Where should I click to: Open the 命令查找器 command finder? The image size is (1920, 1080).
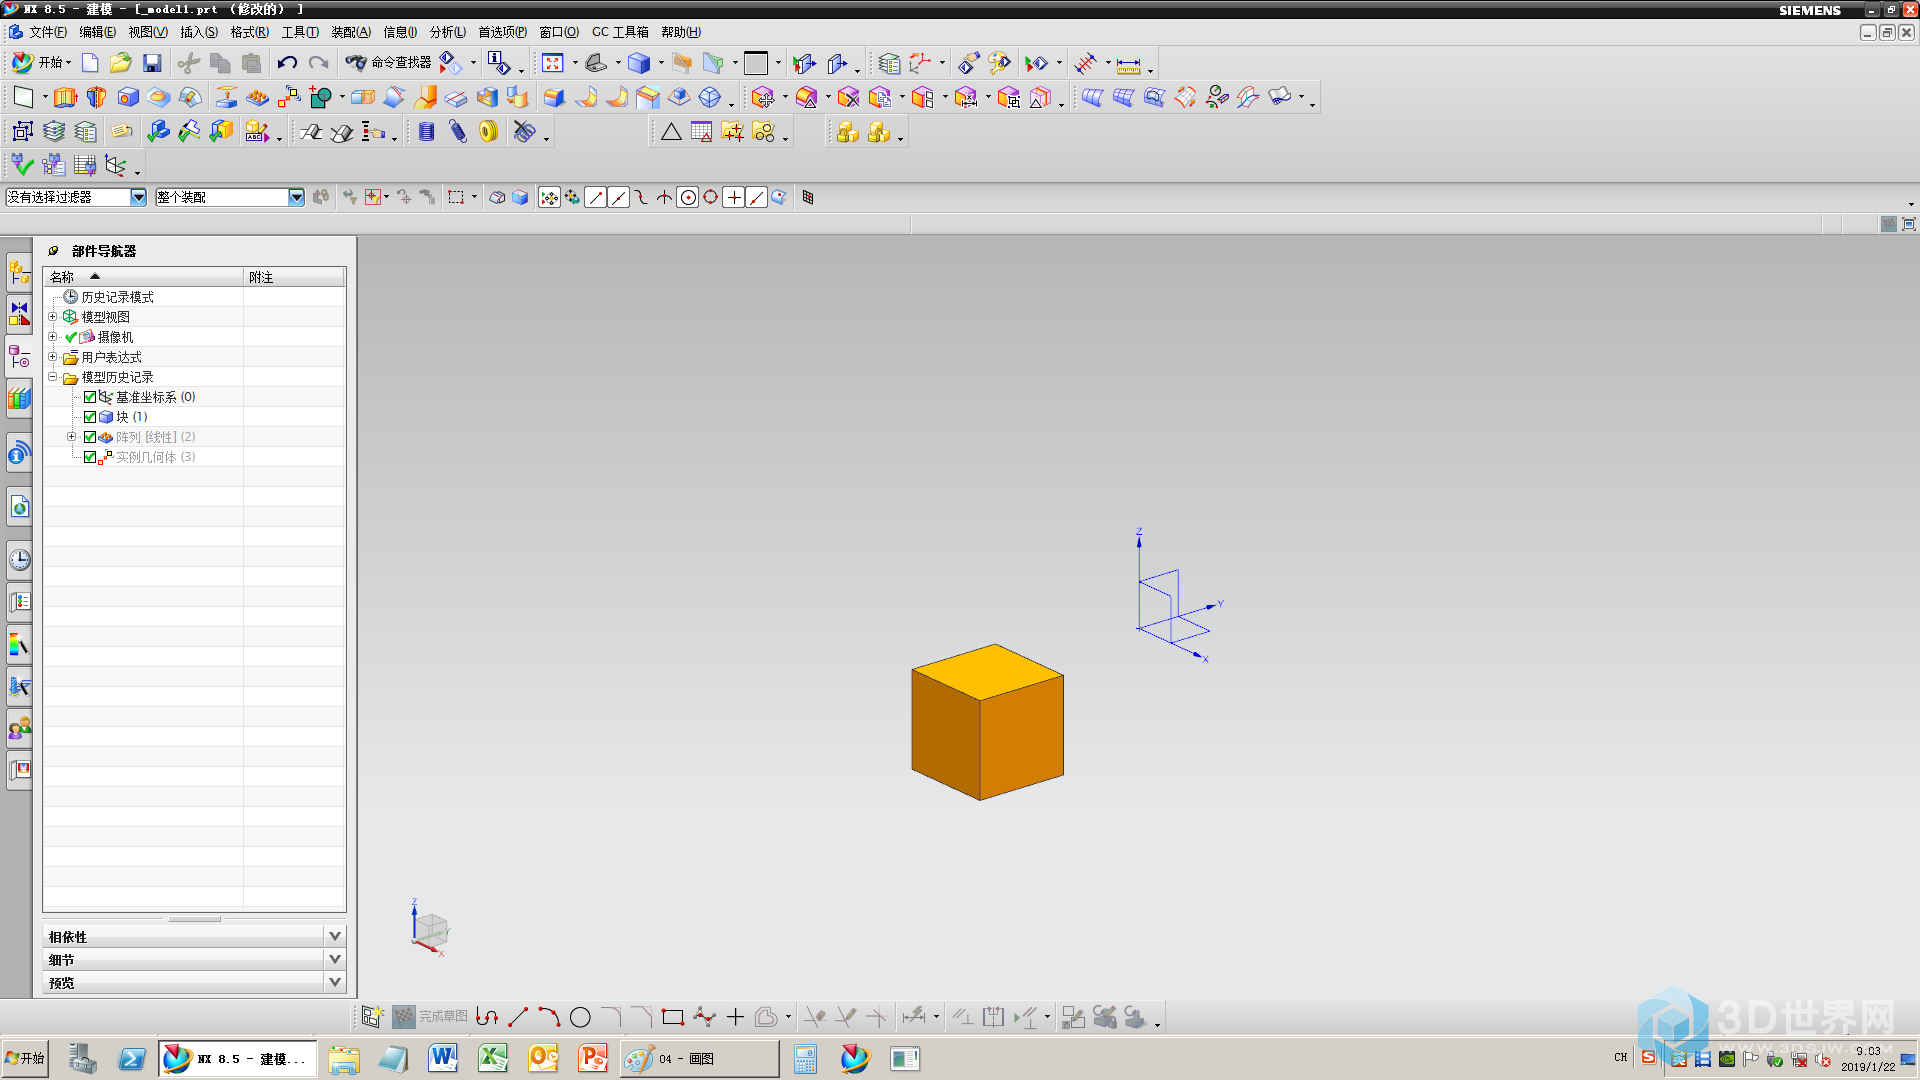tap(388, 63)
